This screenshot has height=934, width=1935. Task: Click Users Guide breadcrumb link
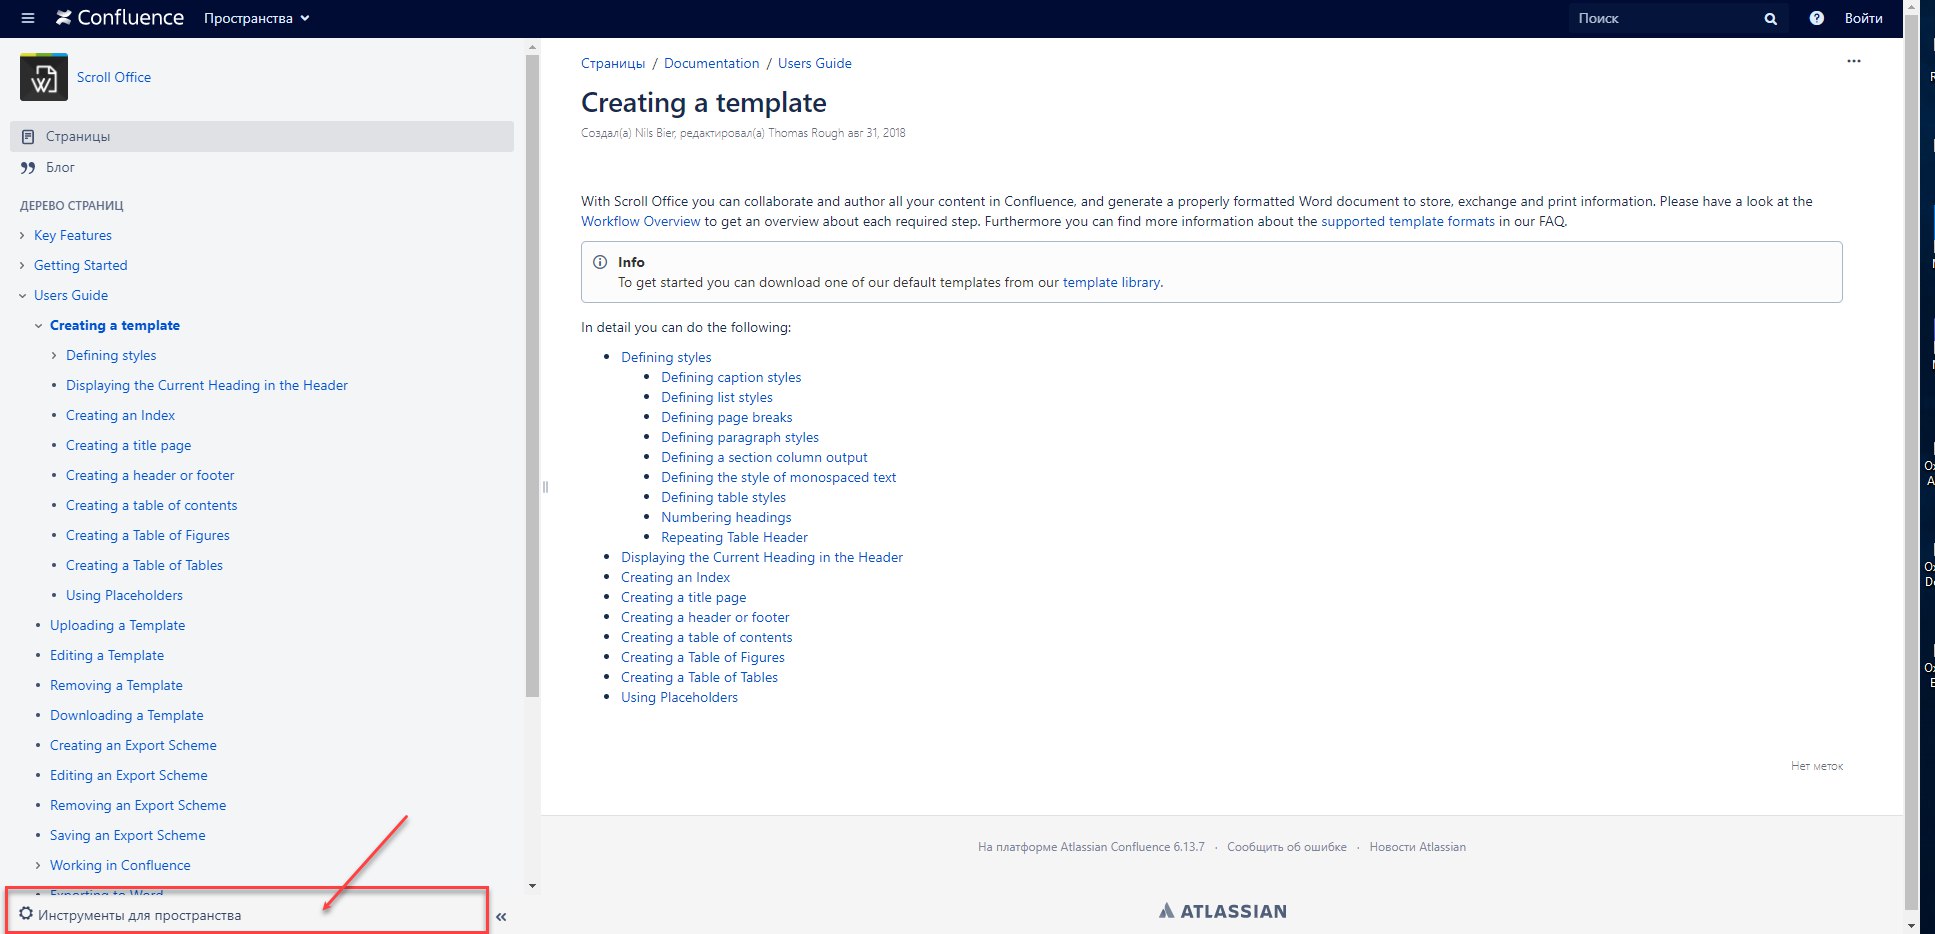point(815,63)
